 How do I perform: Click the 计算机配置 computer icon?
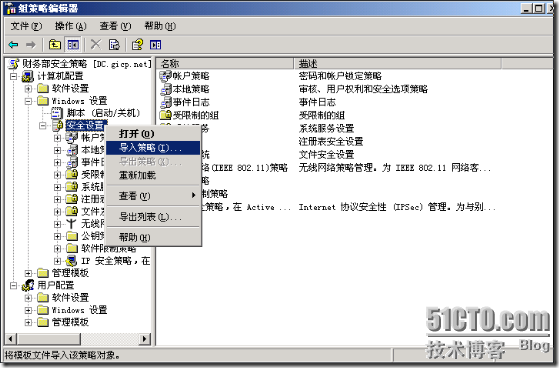click(28, 76)
